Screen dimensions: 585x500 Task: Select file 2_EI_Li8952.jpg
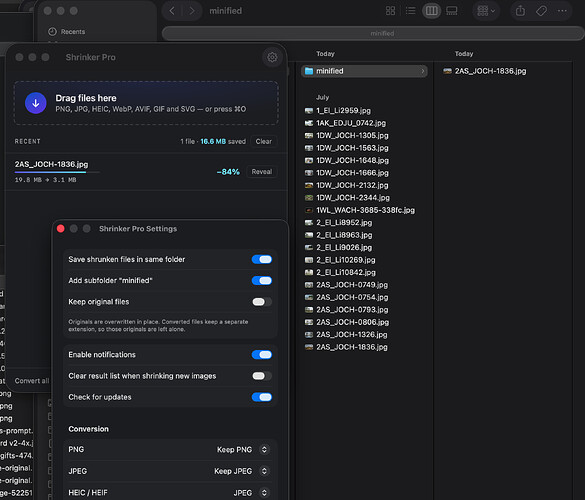[344, 222]
